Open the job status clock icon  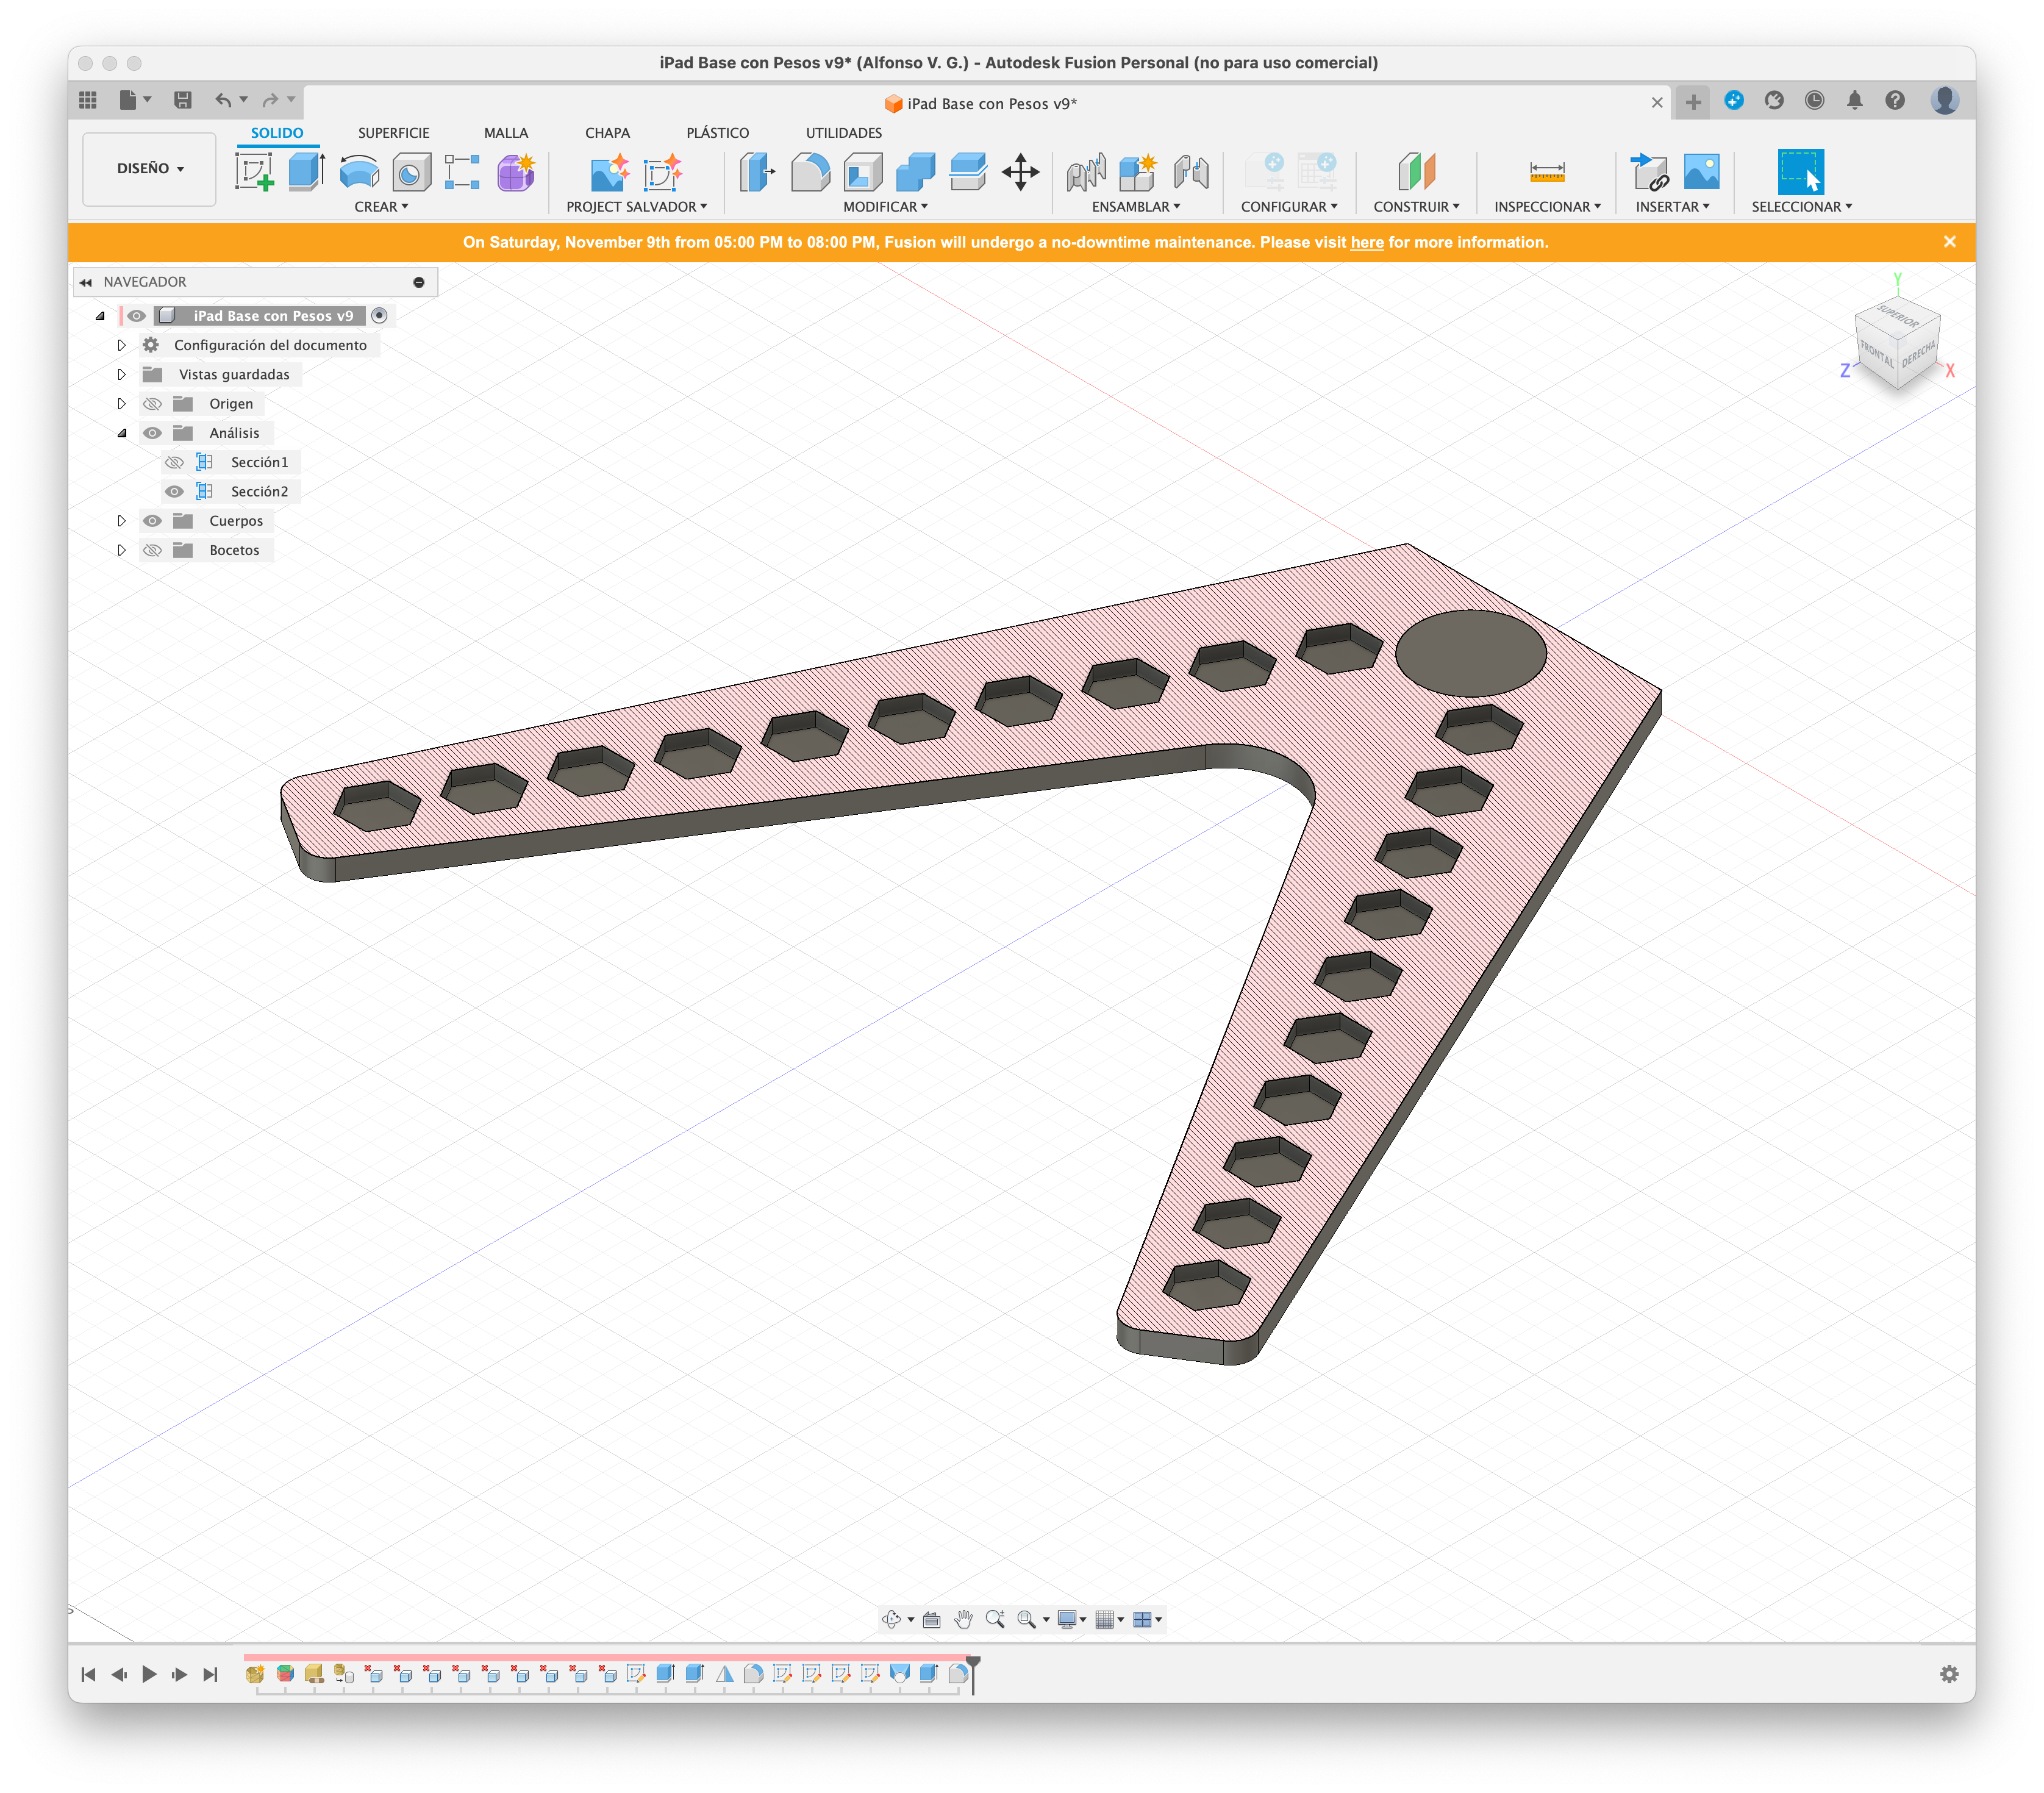pos(1814,100)
